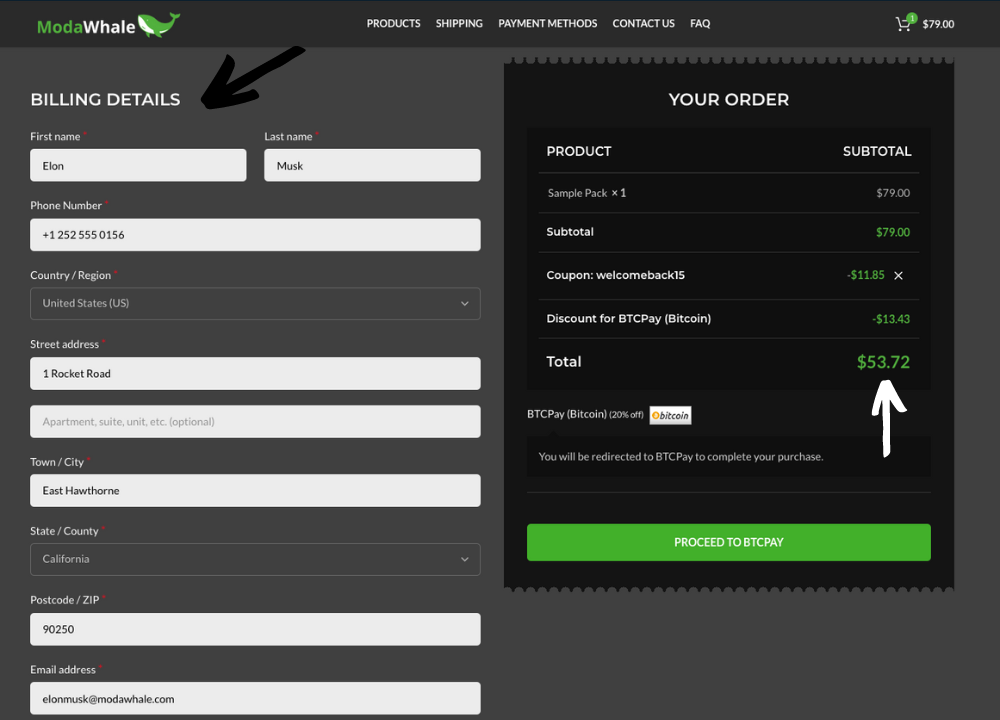This screenshot has height=720, width=1000.
Task: Navigate to Contact Us
Action: pyautogui.click(x=643, y=24)
